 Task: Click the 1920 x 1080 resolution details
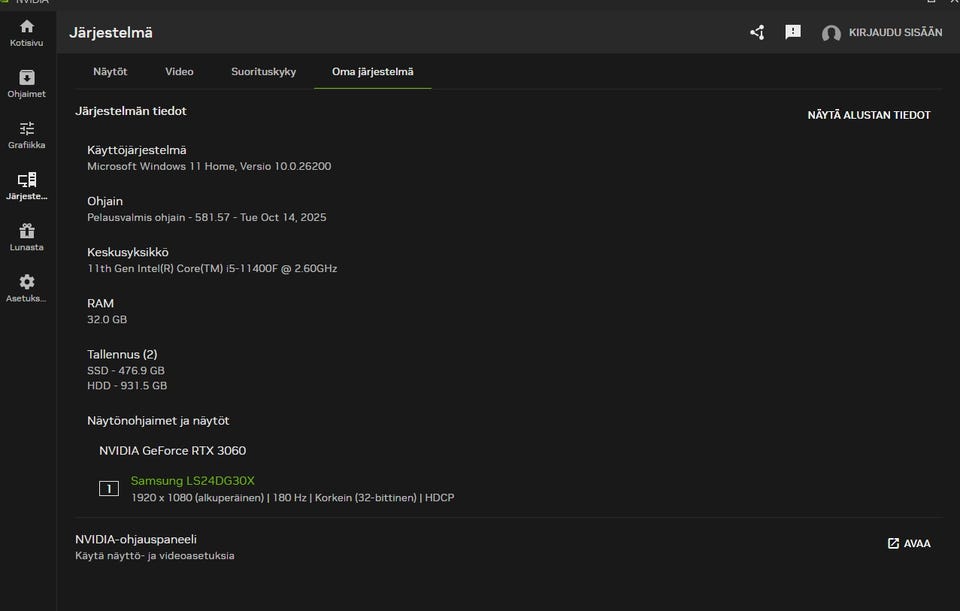tap(293, 498)
